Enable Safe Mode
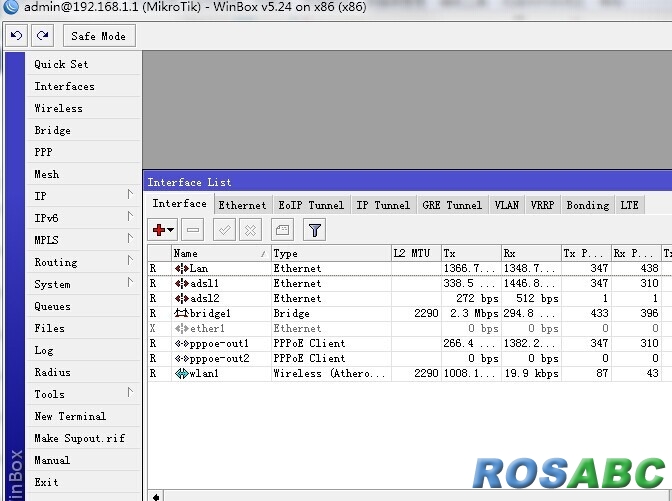672x501 pixels. pos(99,36)
